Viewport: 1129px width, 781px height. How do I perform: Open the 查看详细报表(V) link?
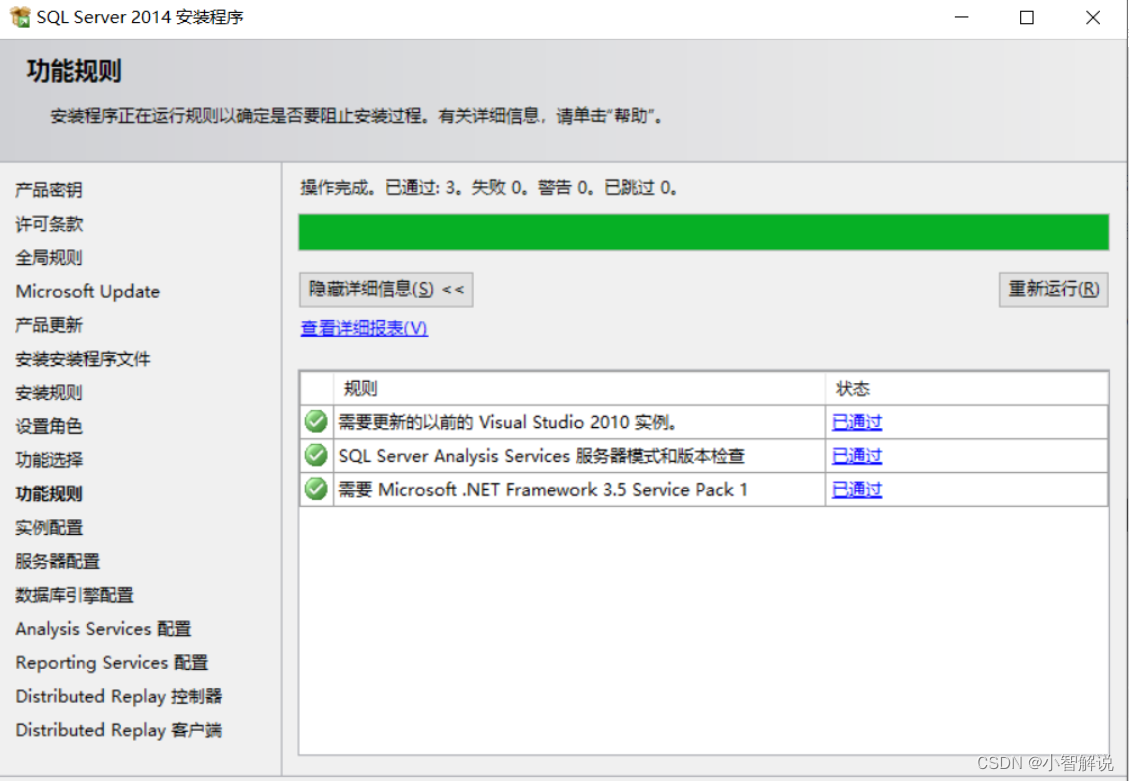click(x=365, y=328)
